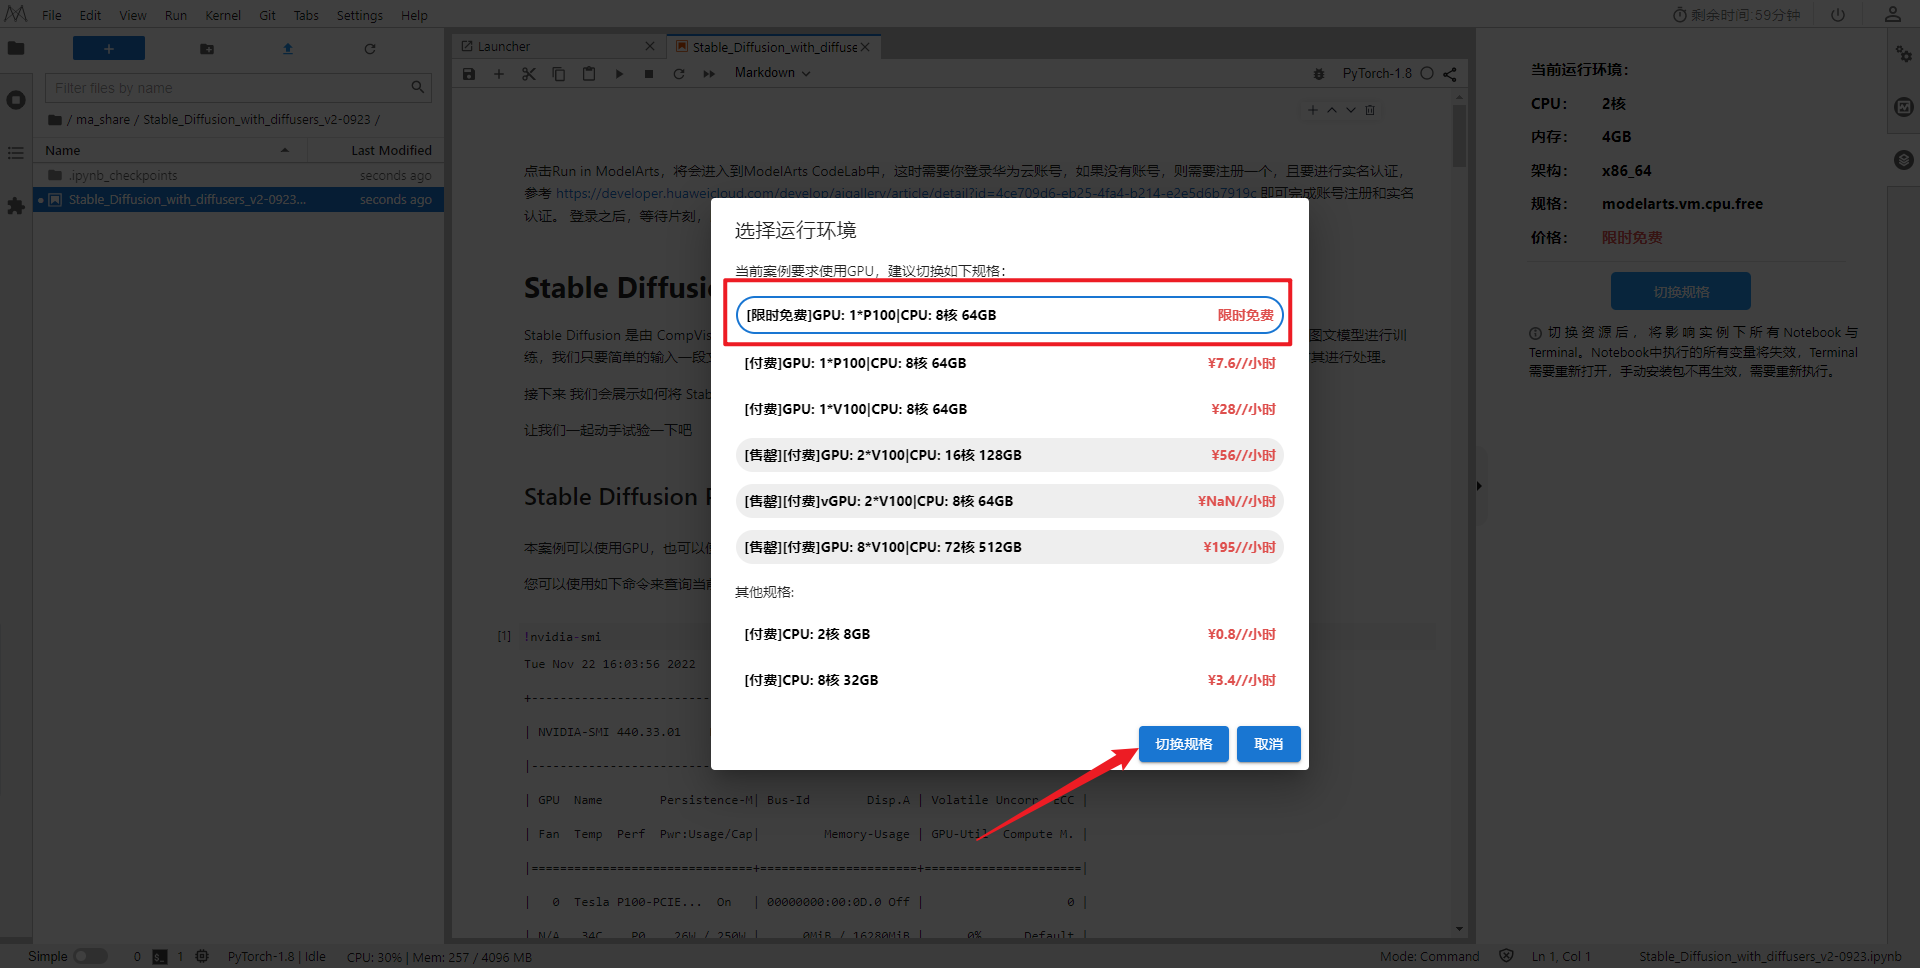Image resolution: width=1920 pixels, height=968 pixels.
Task: Save the notebook with the disk icon
Action: click(469, 74)
